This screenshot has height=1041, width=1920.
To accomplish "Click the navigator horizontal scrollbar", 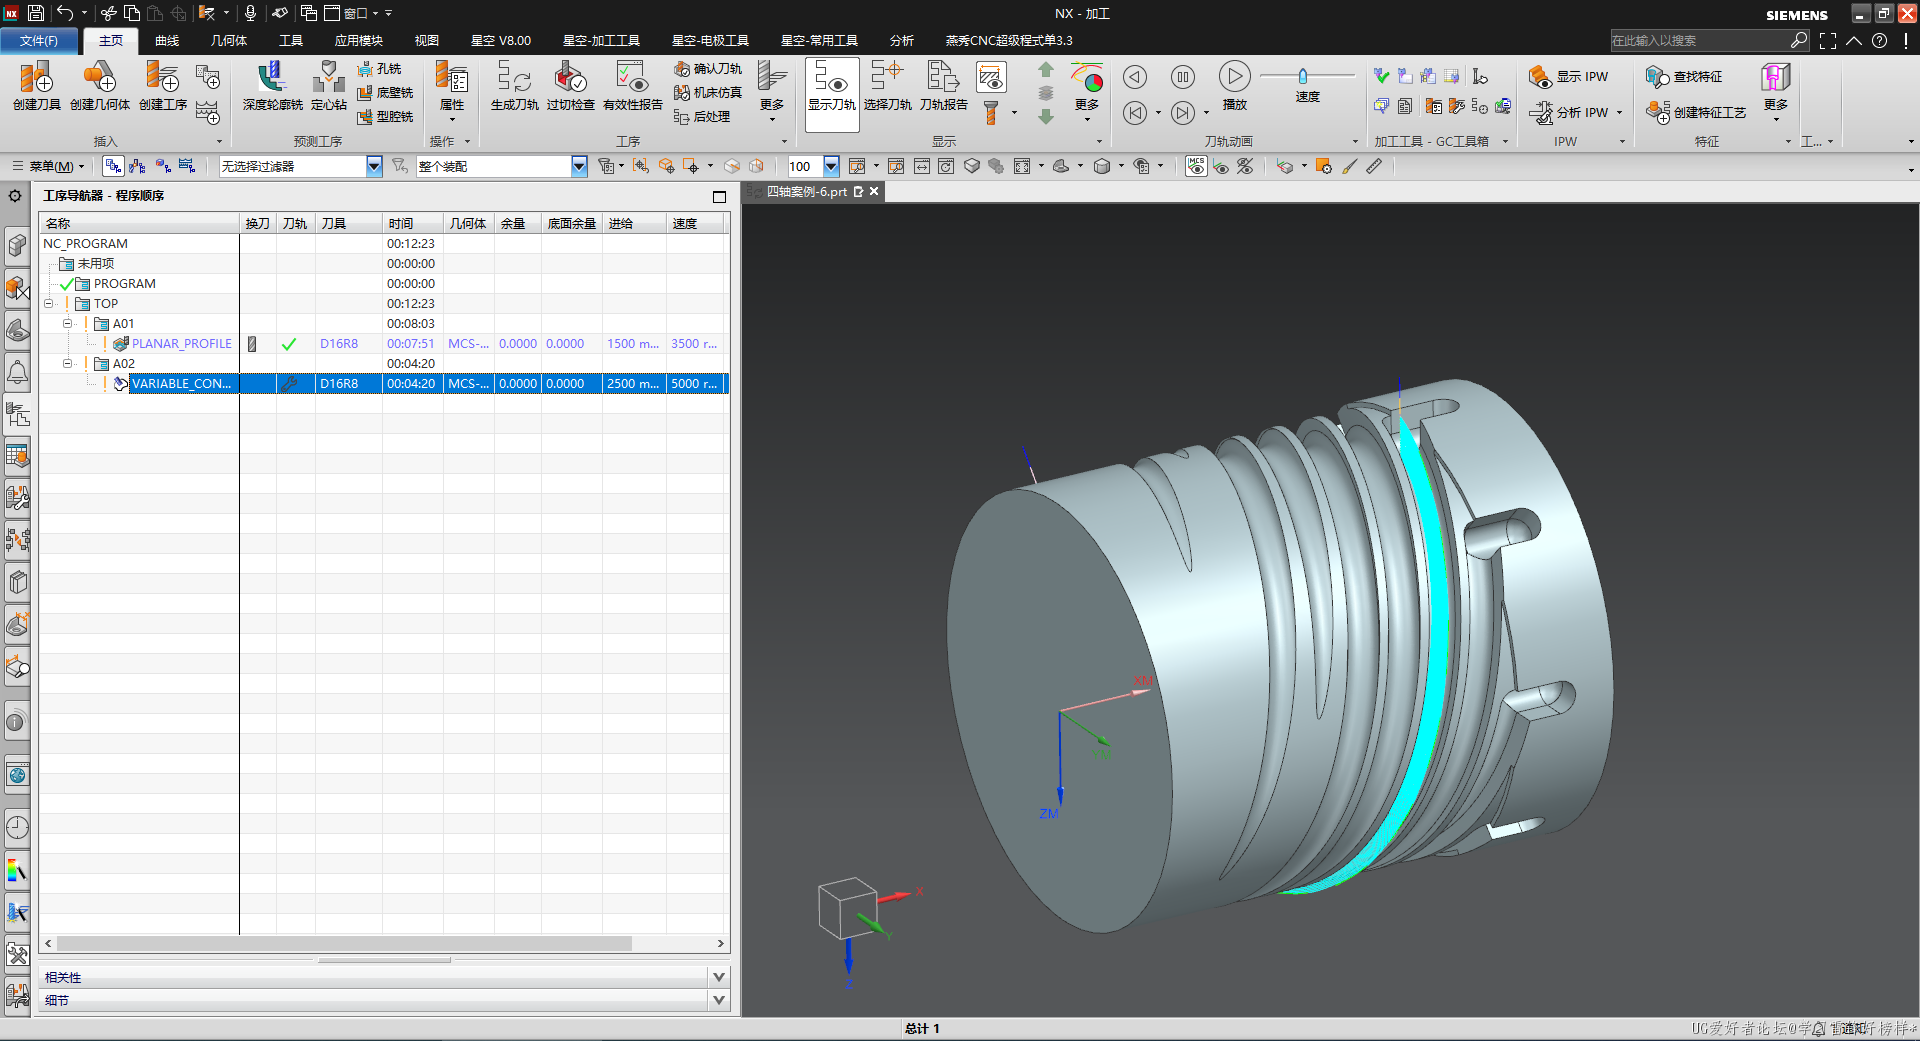I will point(344,943).
